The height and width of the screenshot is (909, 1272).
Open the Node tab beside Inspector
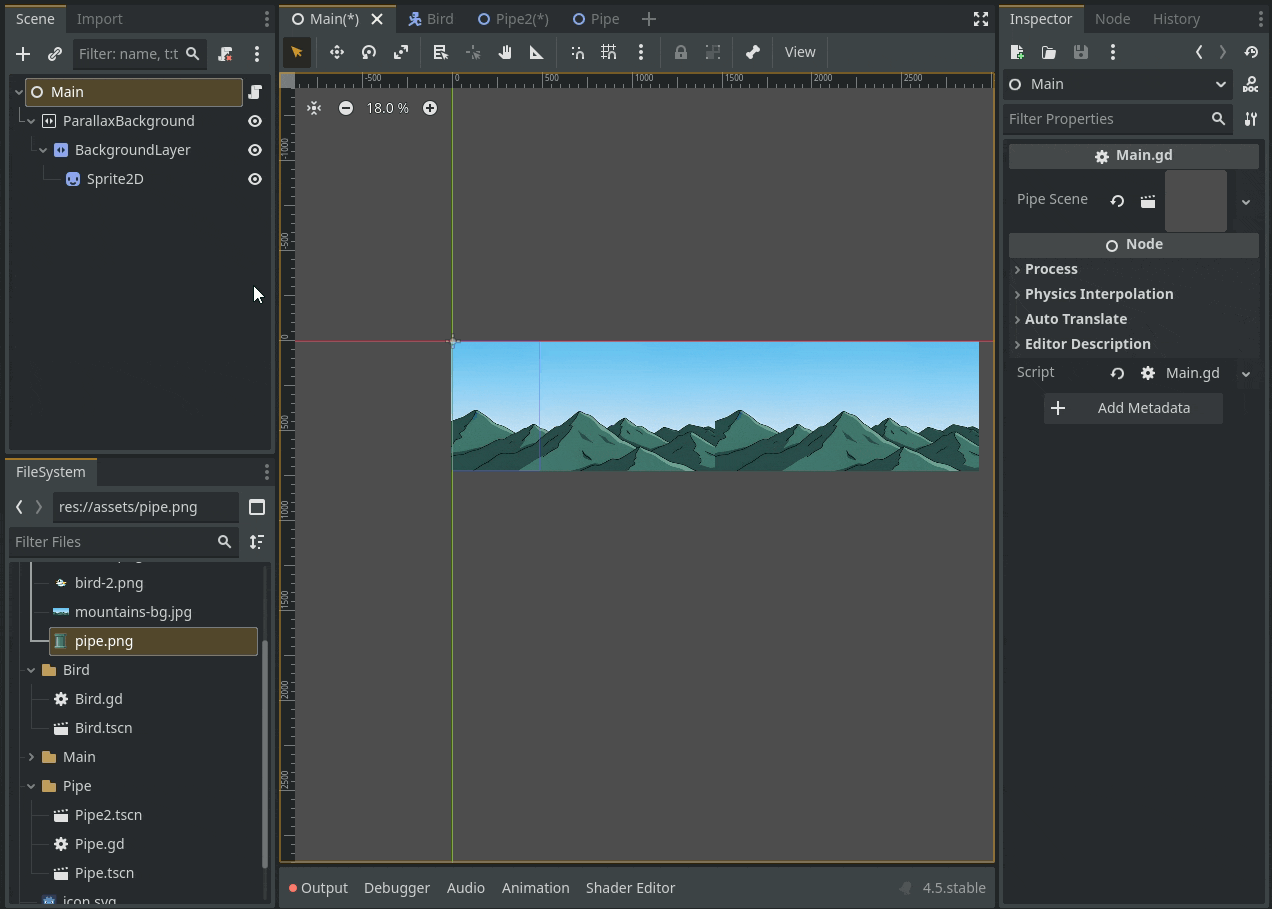click(1112, 19)
